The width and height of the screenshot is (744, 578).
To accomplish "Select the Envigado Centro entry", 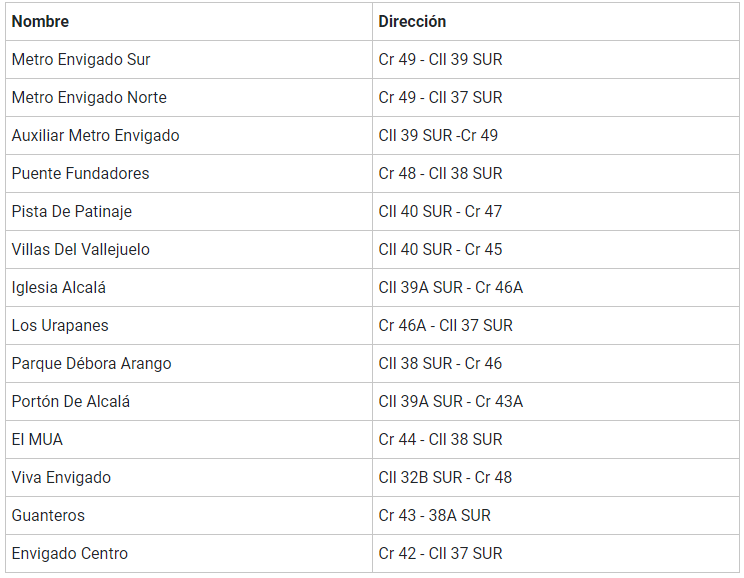I will coord(69,554).
